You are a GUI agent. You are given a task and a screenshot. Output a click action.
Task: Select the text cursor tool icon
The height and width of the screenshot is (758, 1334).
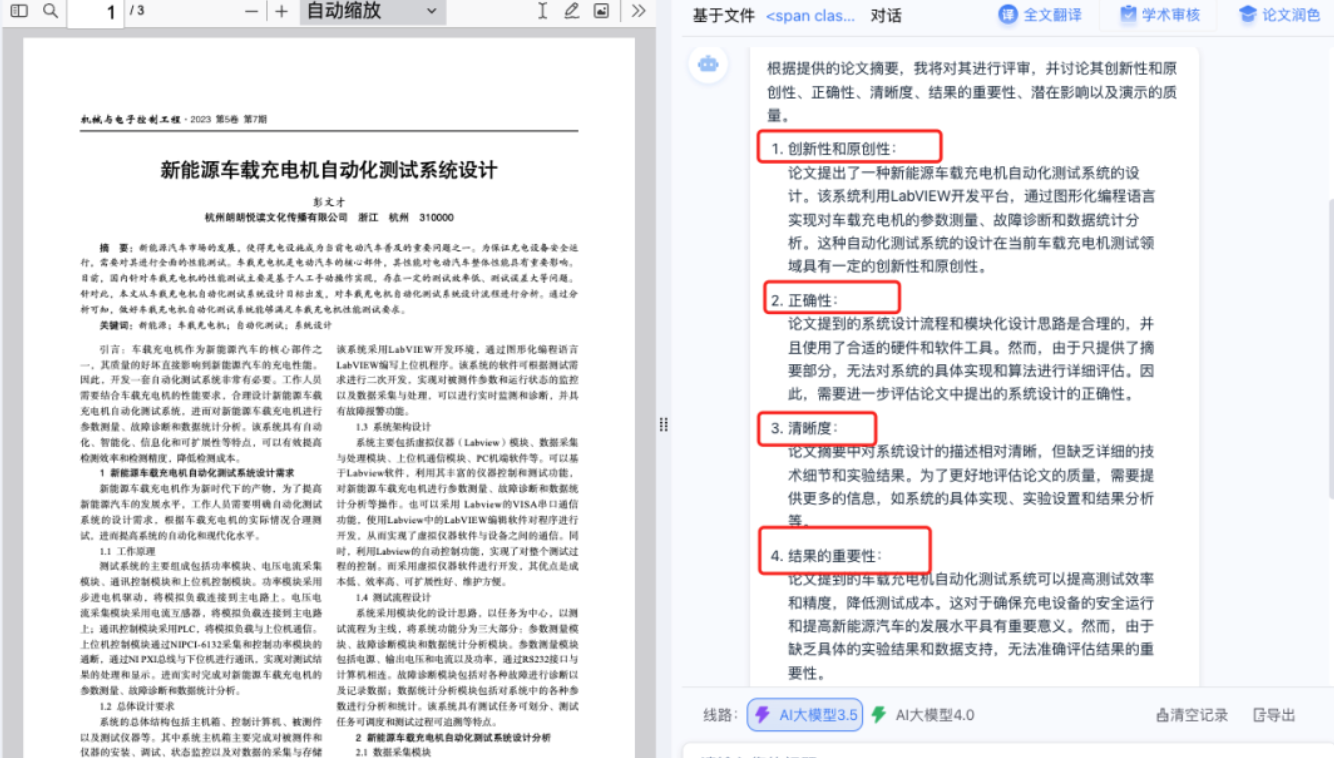(542, 11)
